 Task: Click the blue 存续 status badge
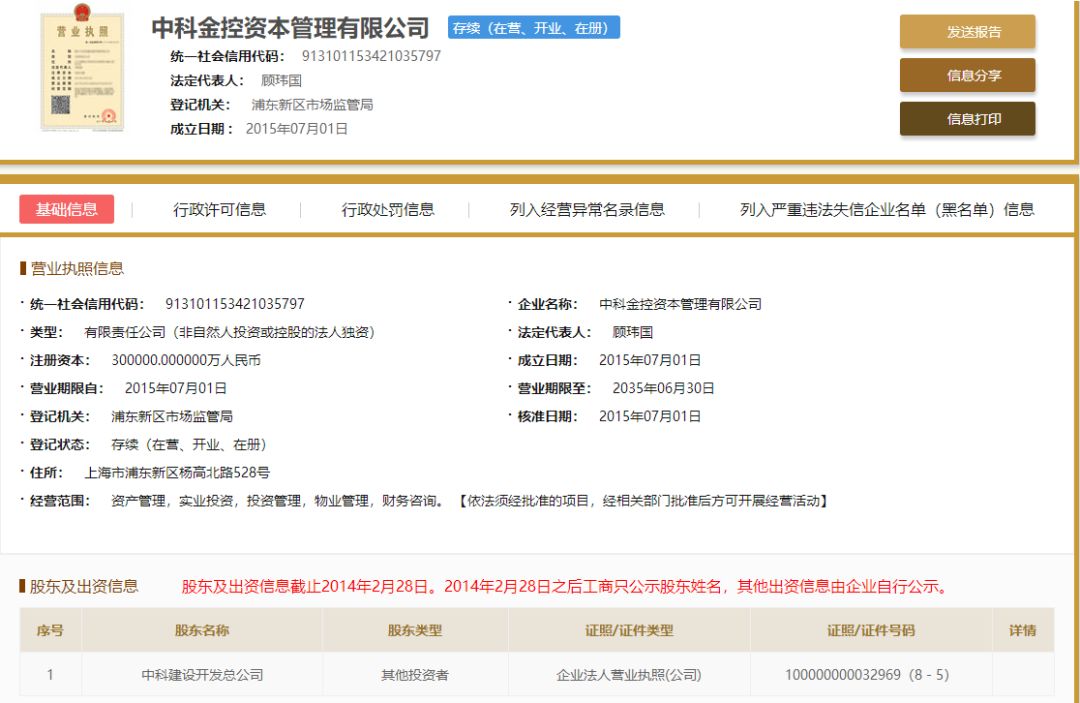pos(534,28)
